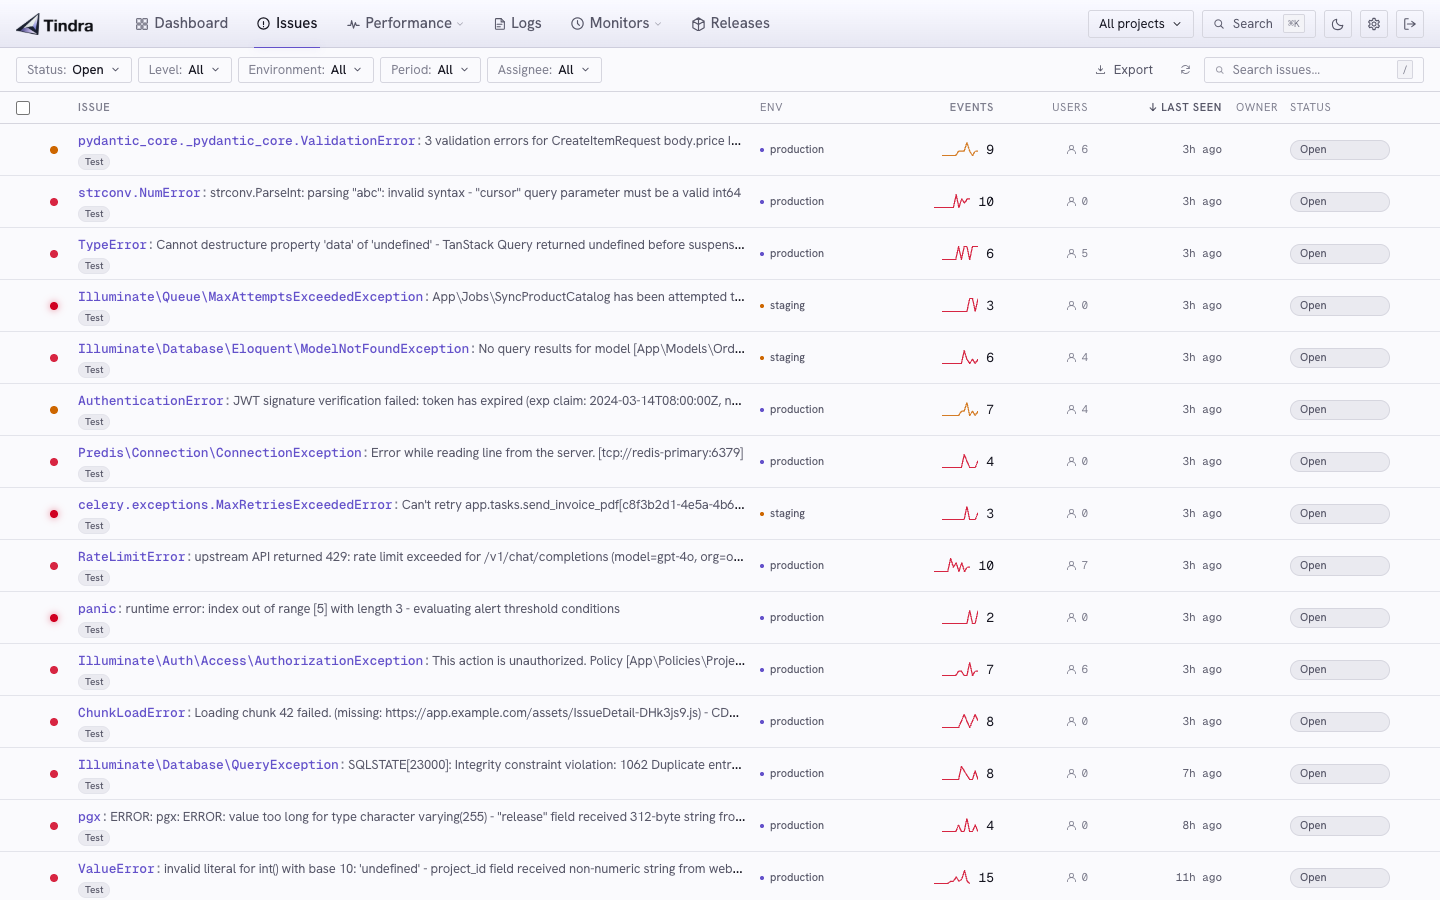Click severity dot for pydantic ValidationError issue
1440x900 pixels.
pos(54,150)
